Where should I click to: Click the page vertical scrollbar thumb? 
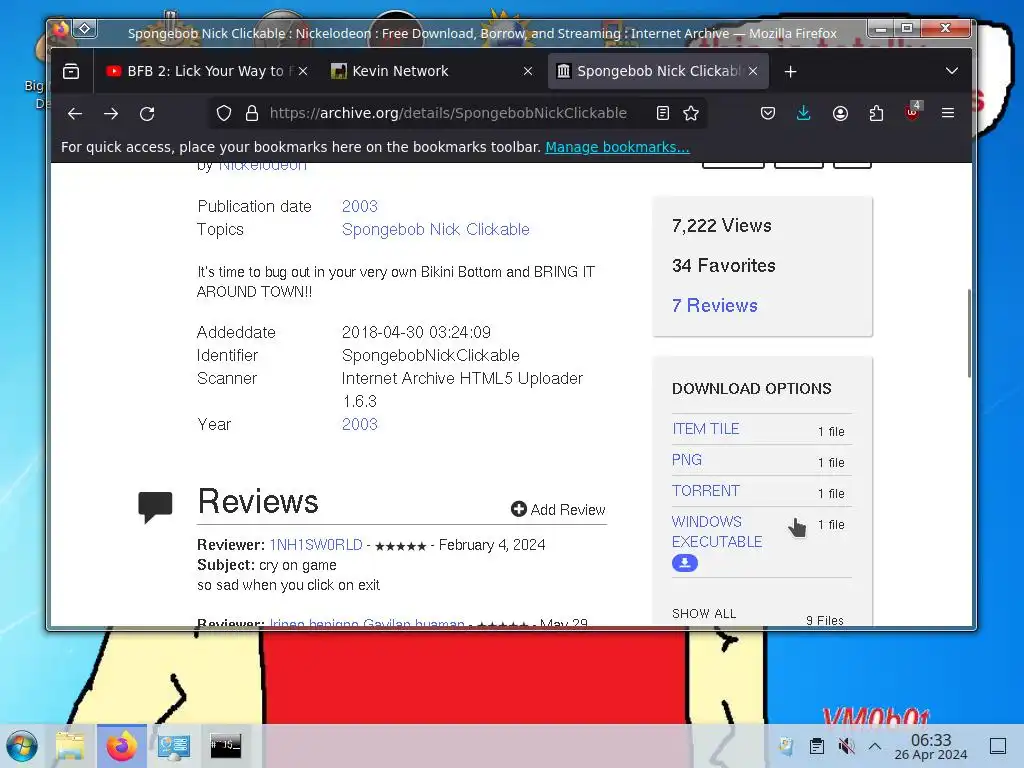[x=969, y=333]
